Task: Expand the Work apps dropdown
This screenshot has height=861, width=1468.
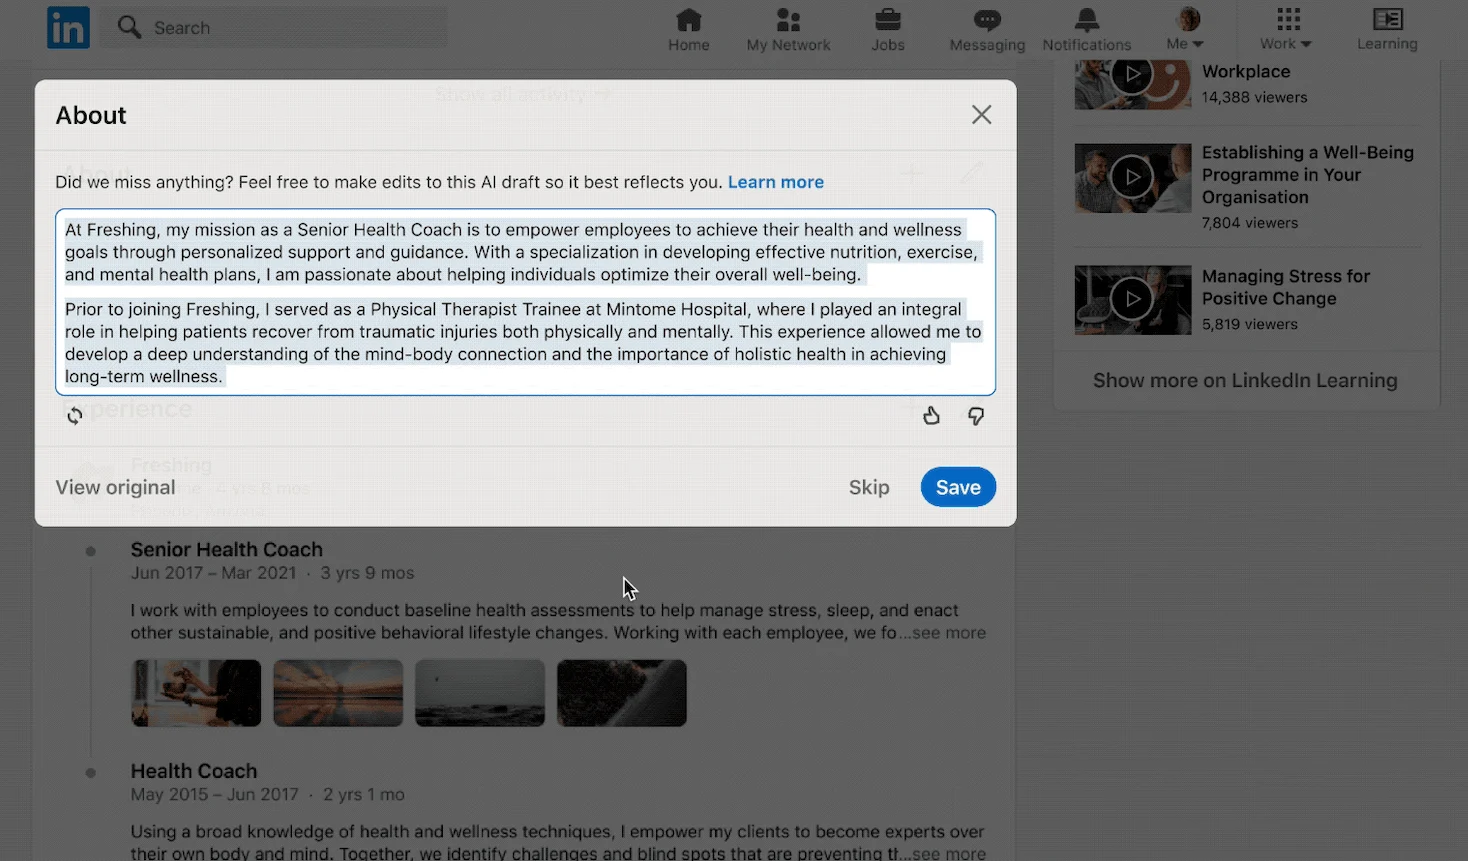Action: [1286, 29]
